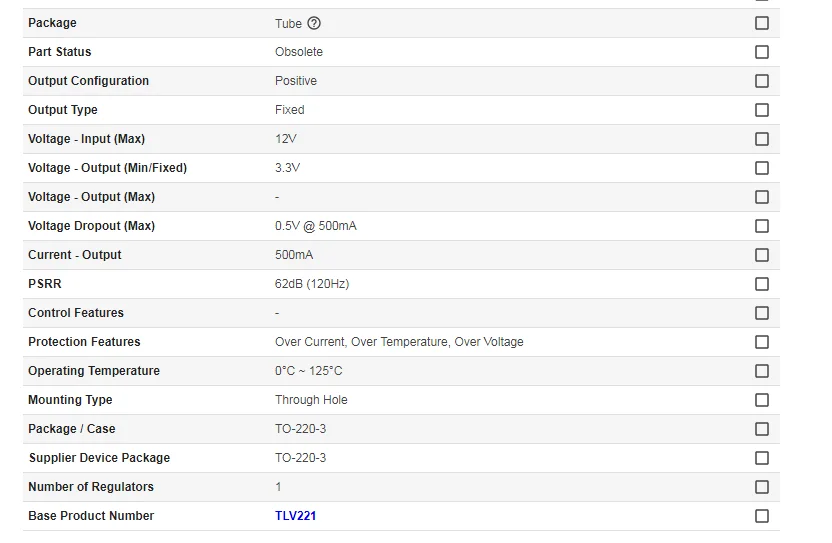Tick the Control Features checkbox
This screenshot has width=832, height=543.
coord(762,313)
